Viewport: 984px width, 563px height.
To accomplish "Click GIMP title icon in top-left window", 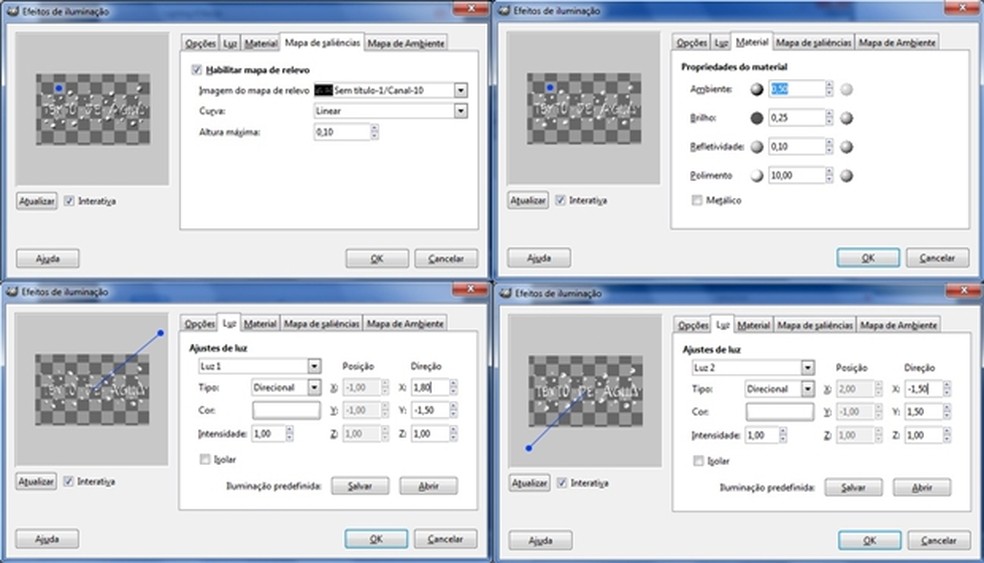I will point(13,11).
